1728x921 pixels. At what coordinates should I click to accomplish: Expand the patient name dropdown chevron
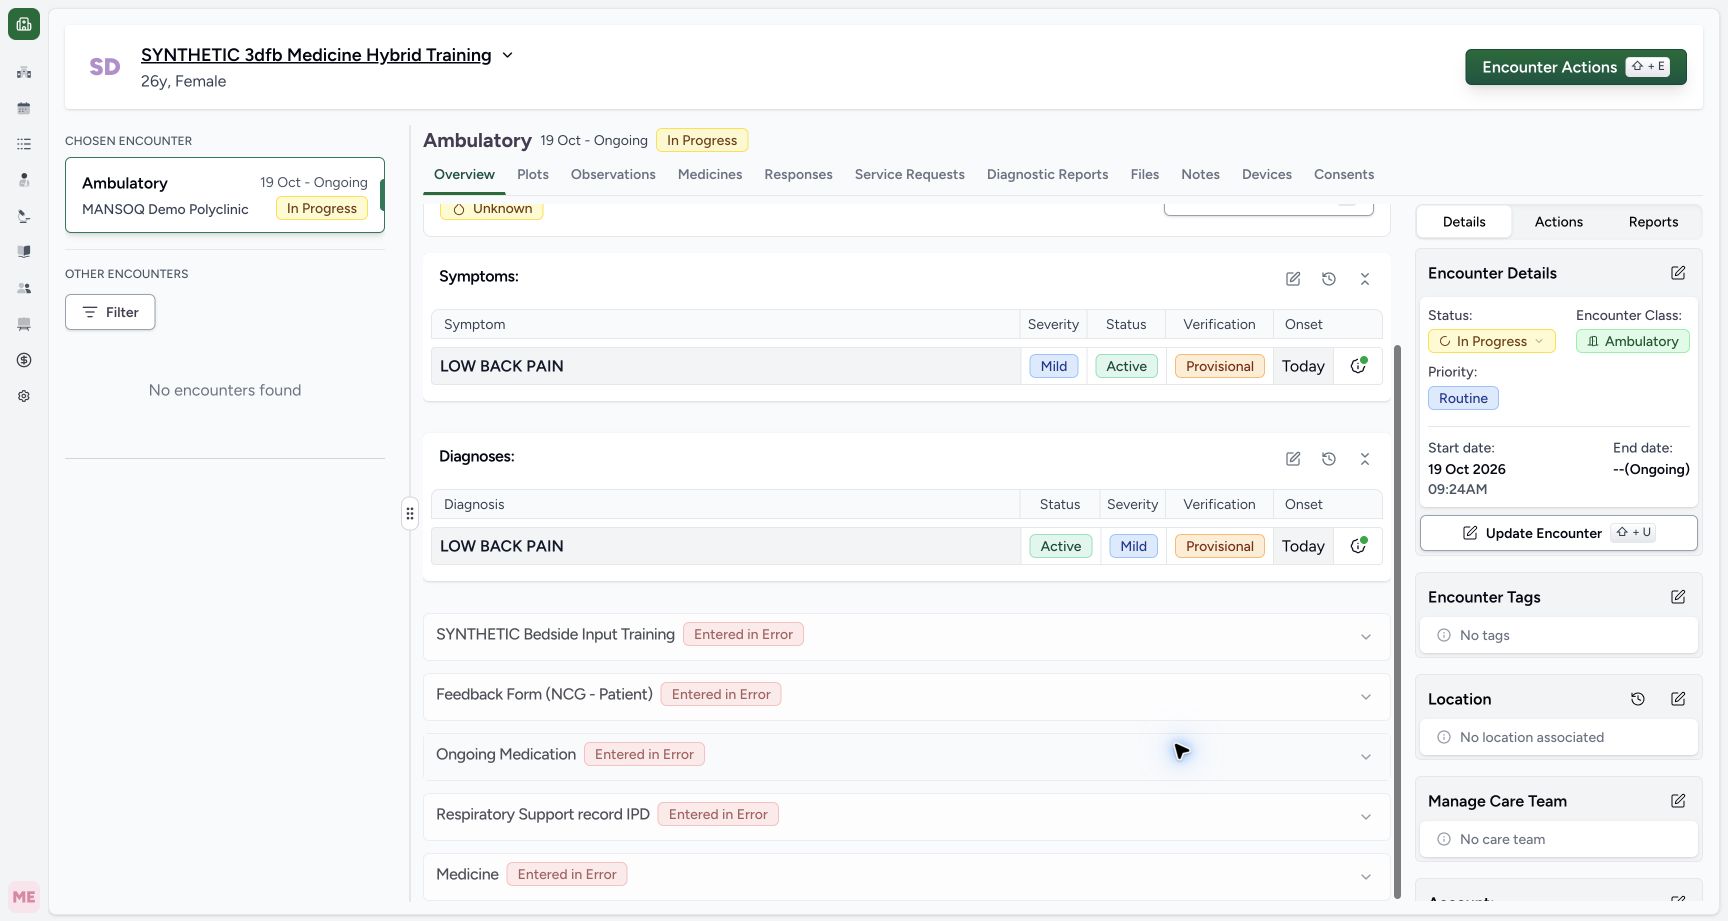click(507, 55)
